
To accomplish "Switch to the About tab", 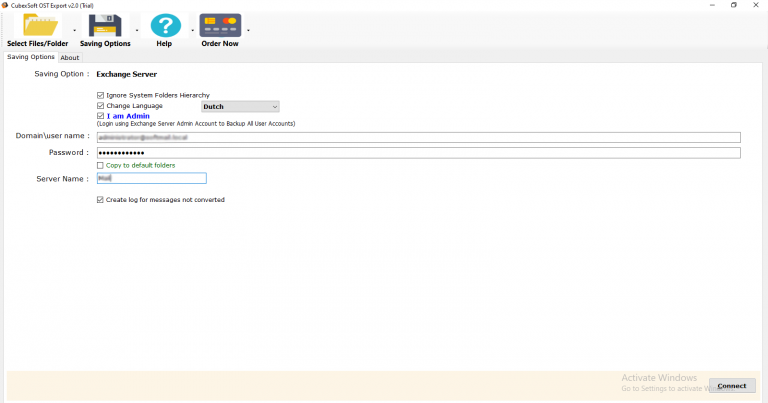I will 70,58.
